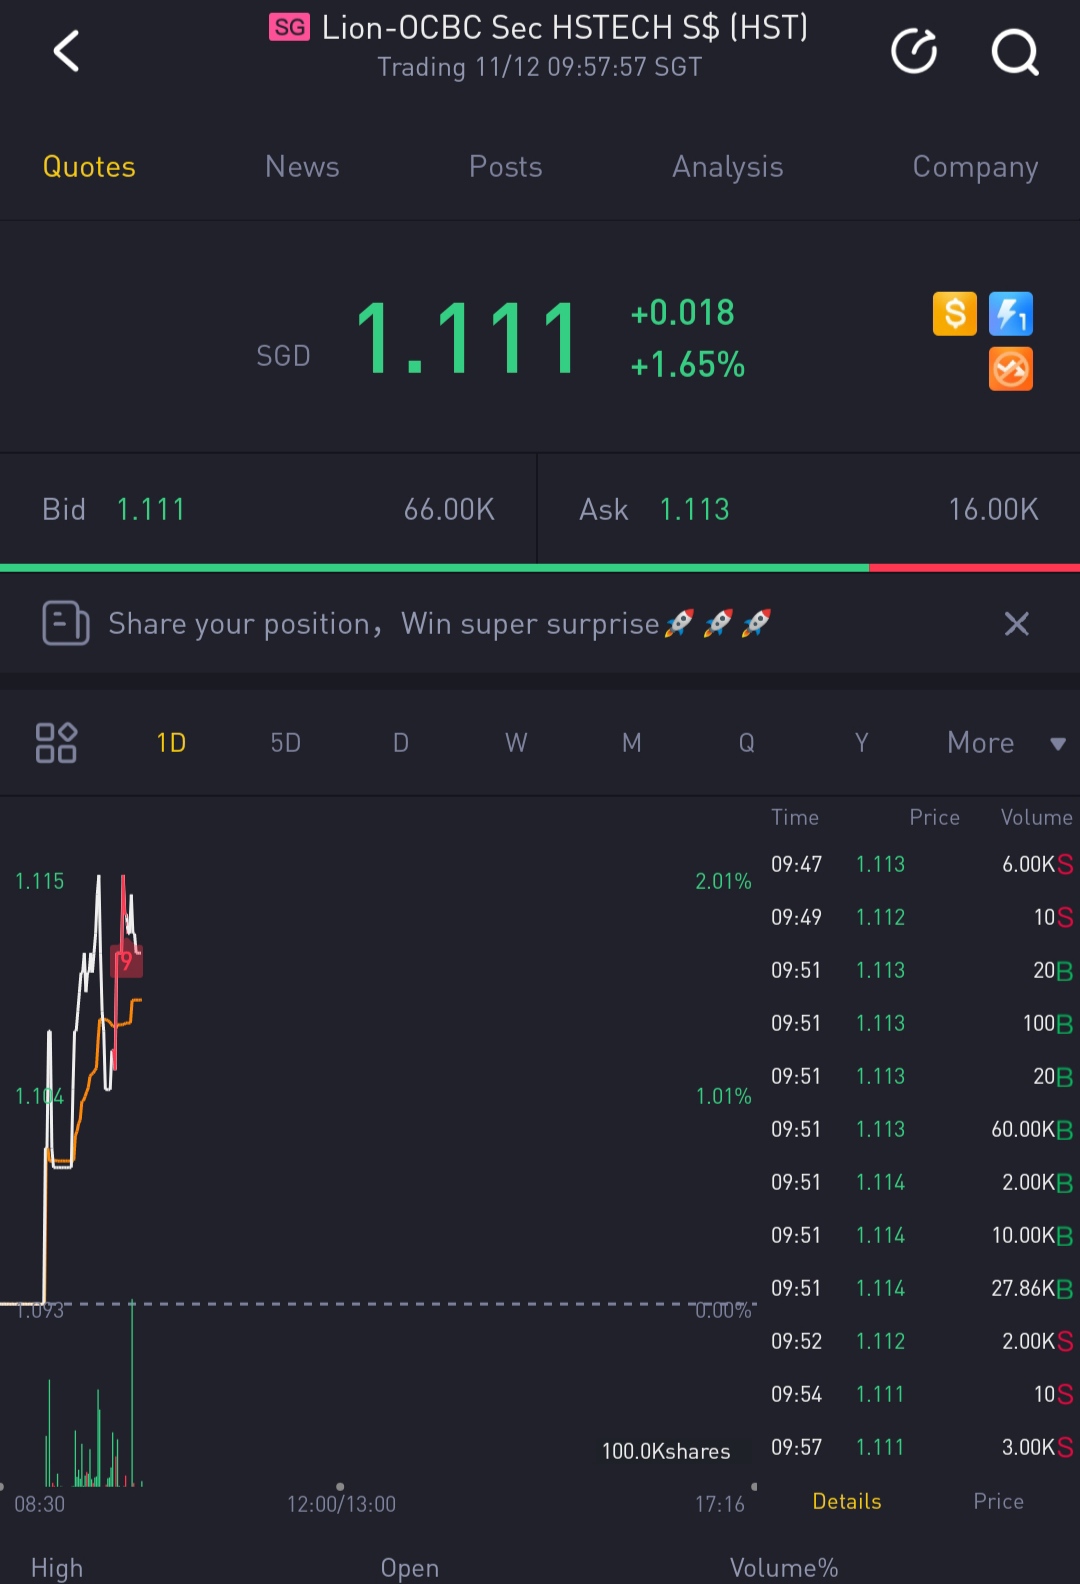Switch to the Quotes tab
The image size is (1080, 1584).
[89, 167]
